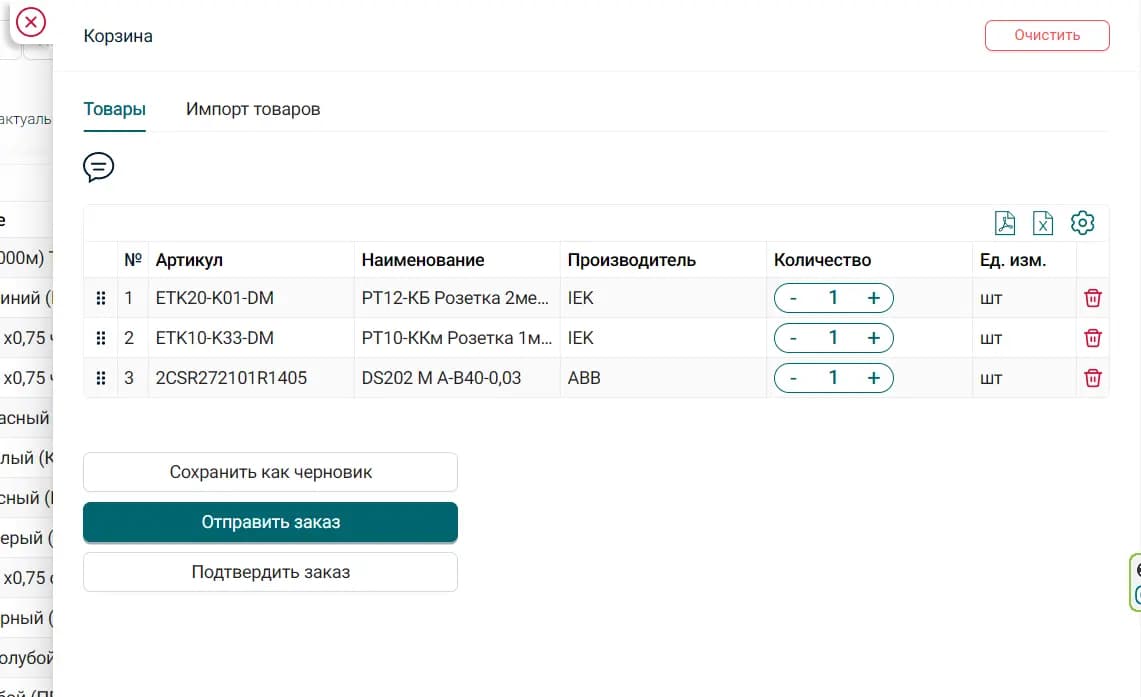Export cart table to Excel
Viewport: 1141px width, 697px height.
pos(1043,223)
